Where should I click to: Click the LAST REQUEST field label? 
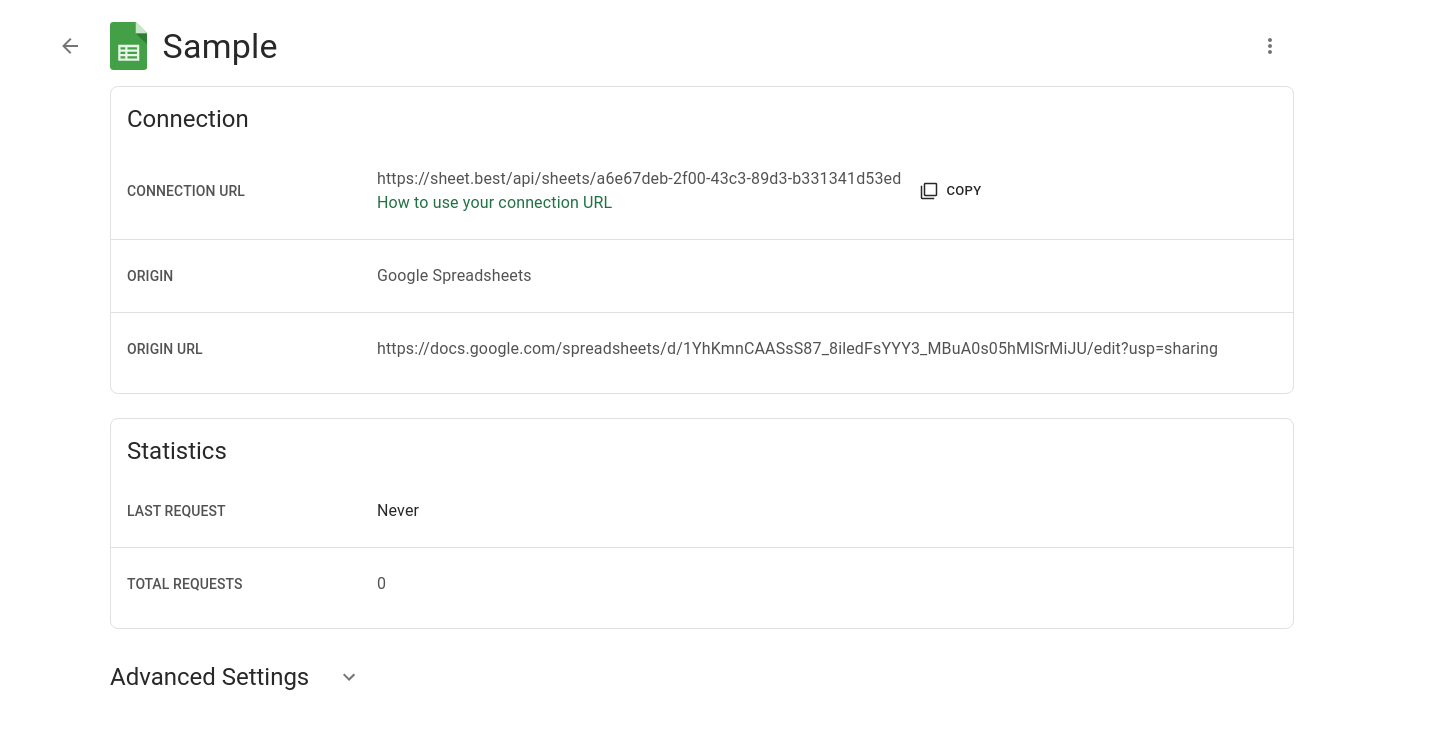tap(176, 511)
